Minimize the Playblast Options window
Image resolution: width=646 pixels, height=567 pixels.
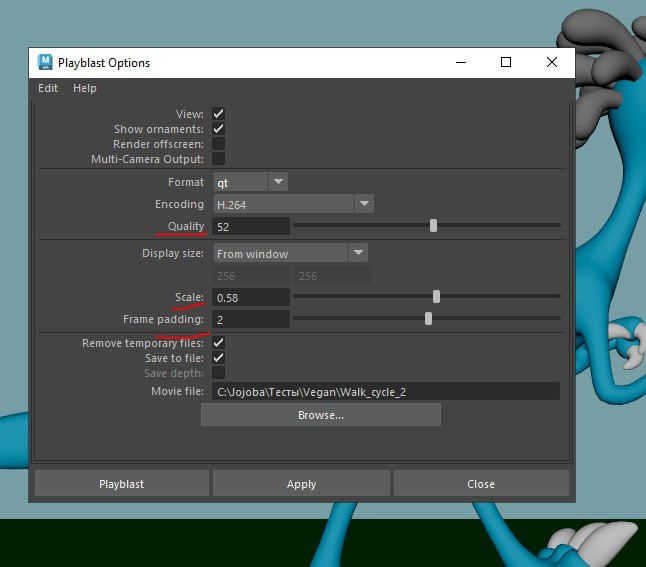click(x=461, y=63)
